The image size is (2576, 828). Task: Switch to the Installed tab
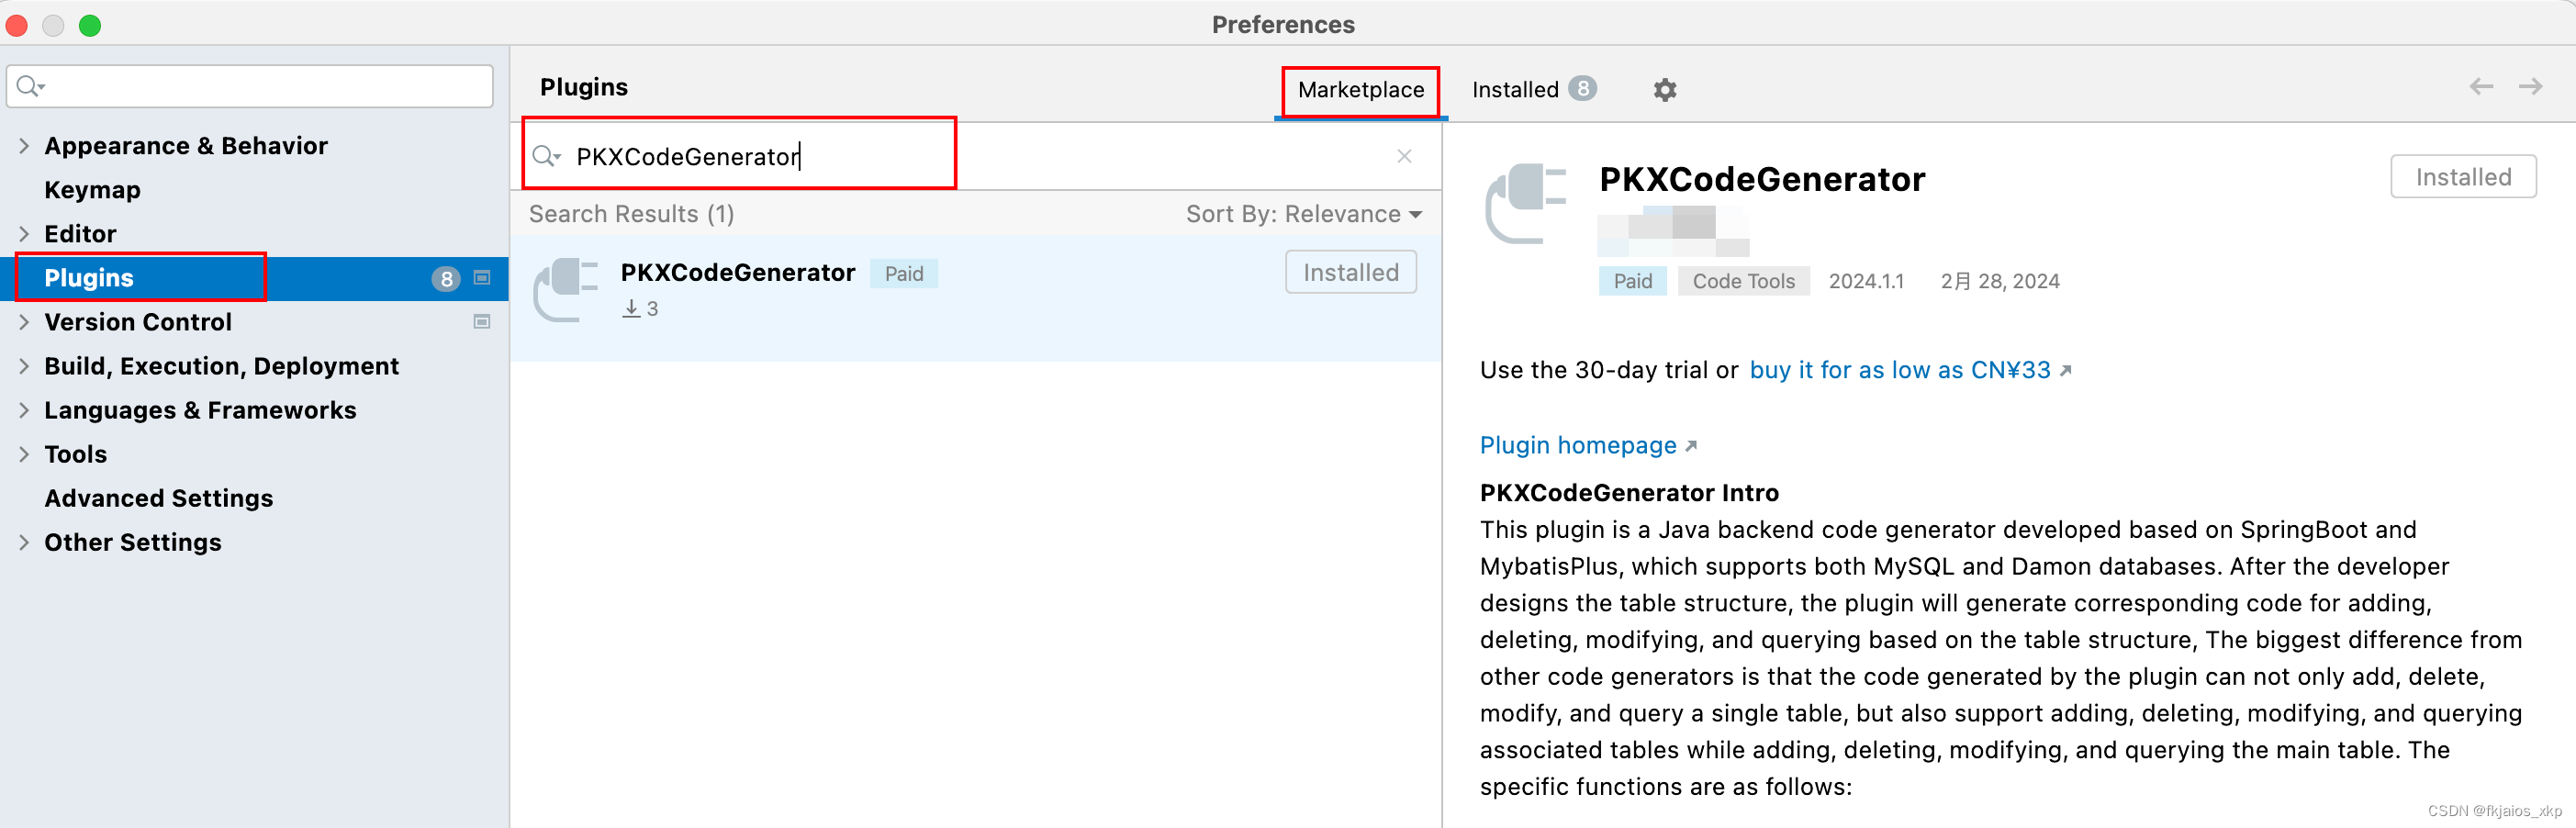tap(1533, 90)
